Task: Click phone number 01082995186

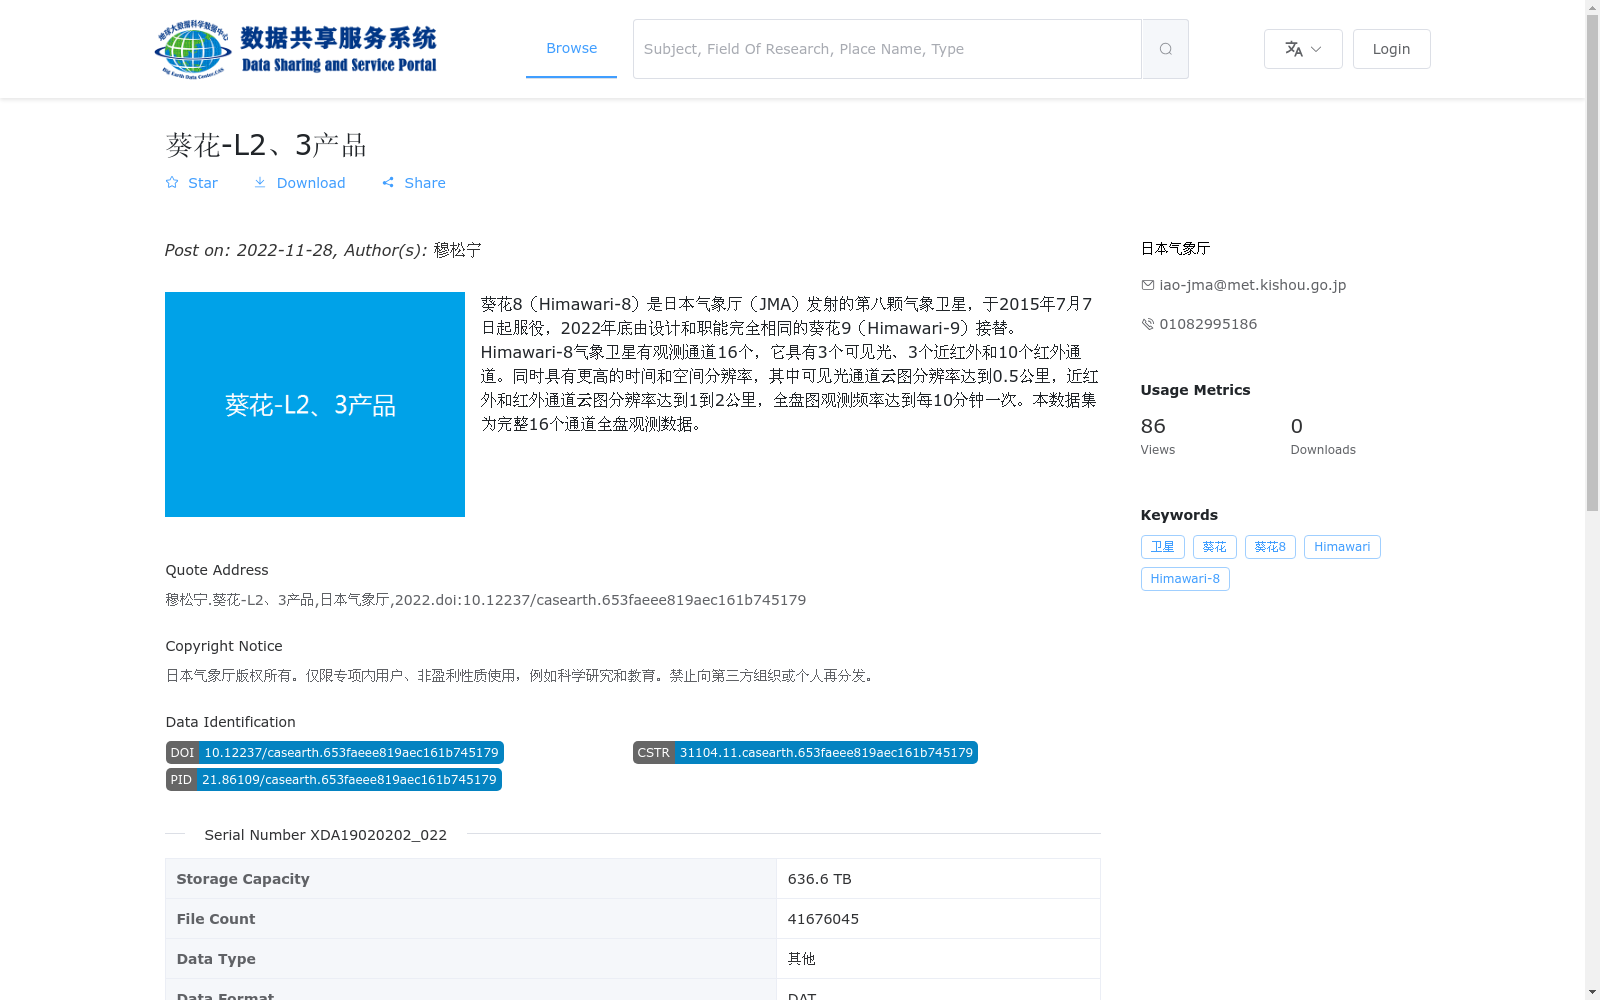Action: point(1208,324)
